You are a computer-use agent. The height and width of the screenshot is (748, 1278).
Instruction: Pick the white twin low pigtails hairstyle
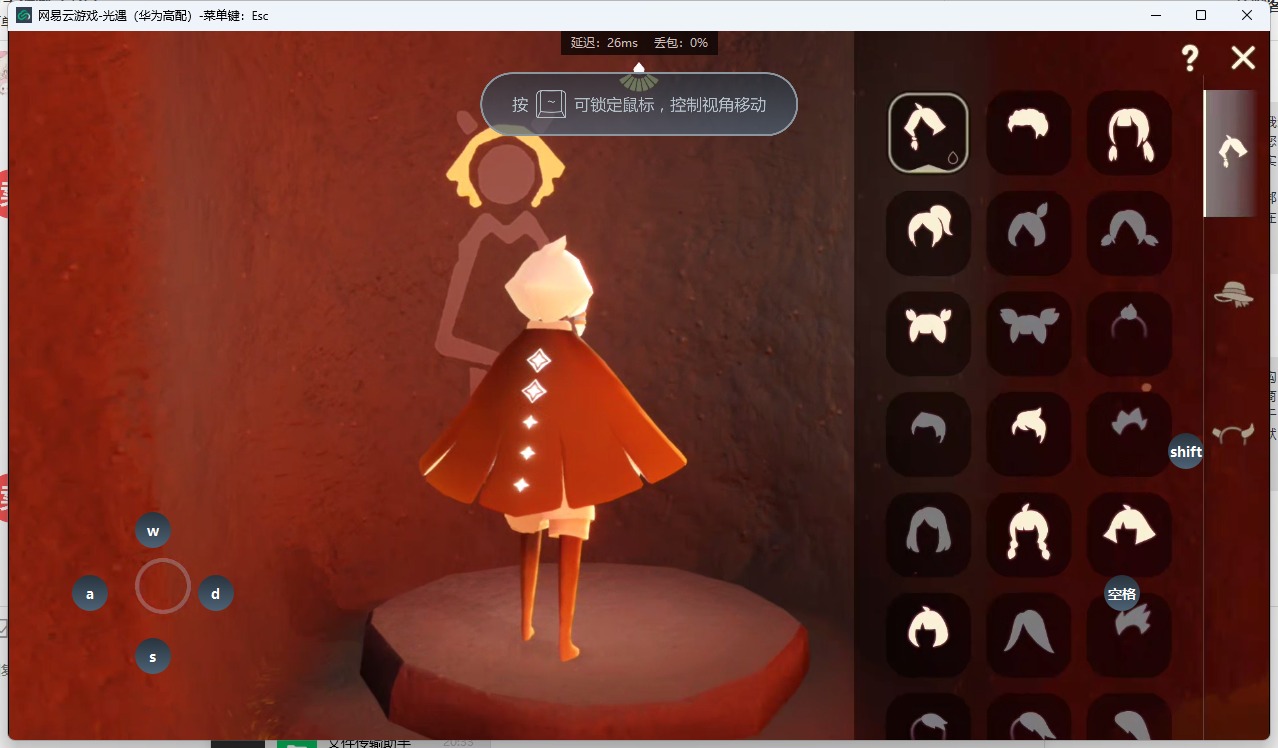(1129, 133)
